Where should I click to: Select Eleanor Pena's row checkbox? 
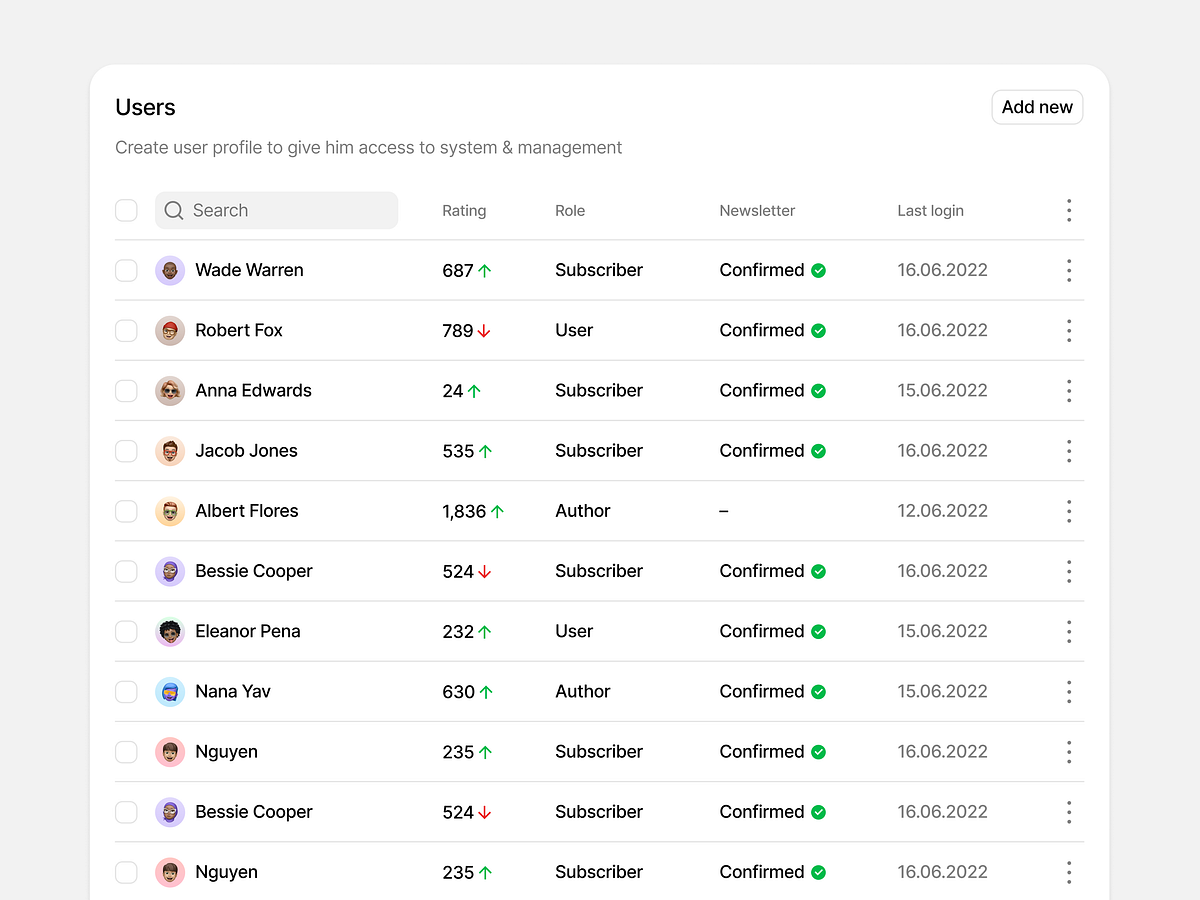(x=126, y=631)
